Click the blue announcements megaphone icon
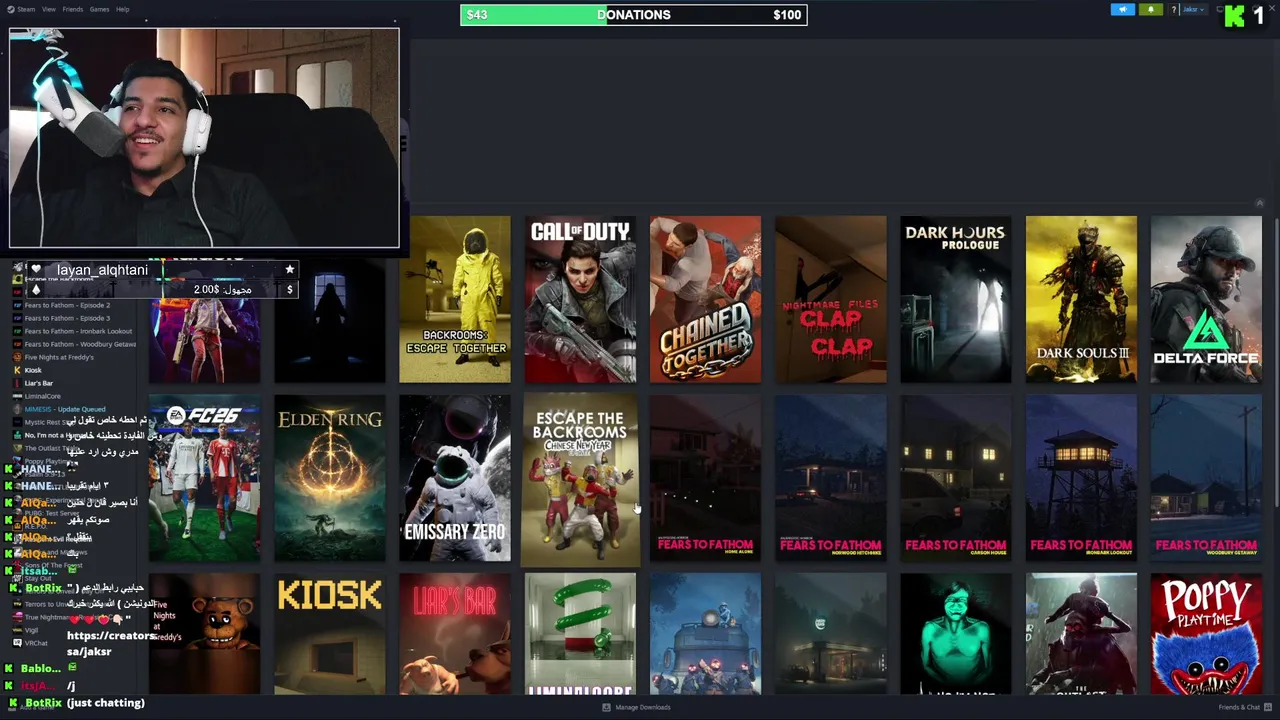 [x=1122, y=9]
